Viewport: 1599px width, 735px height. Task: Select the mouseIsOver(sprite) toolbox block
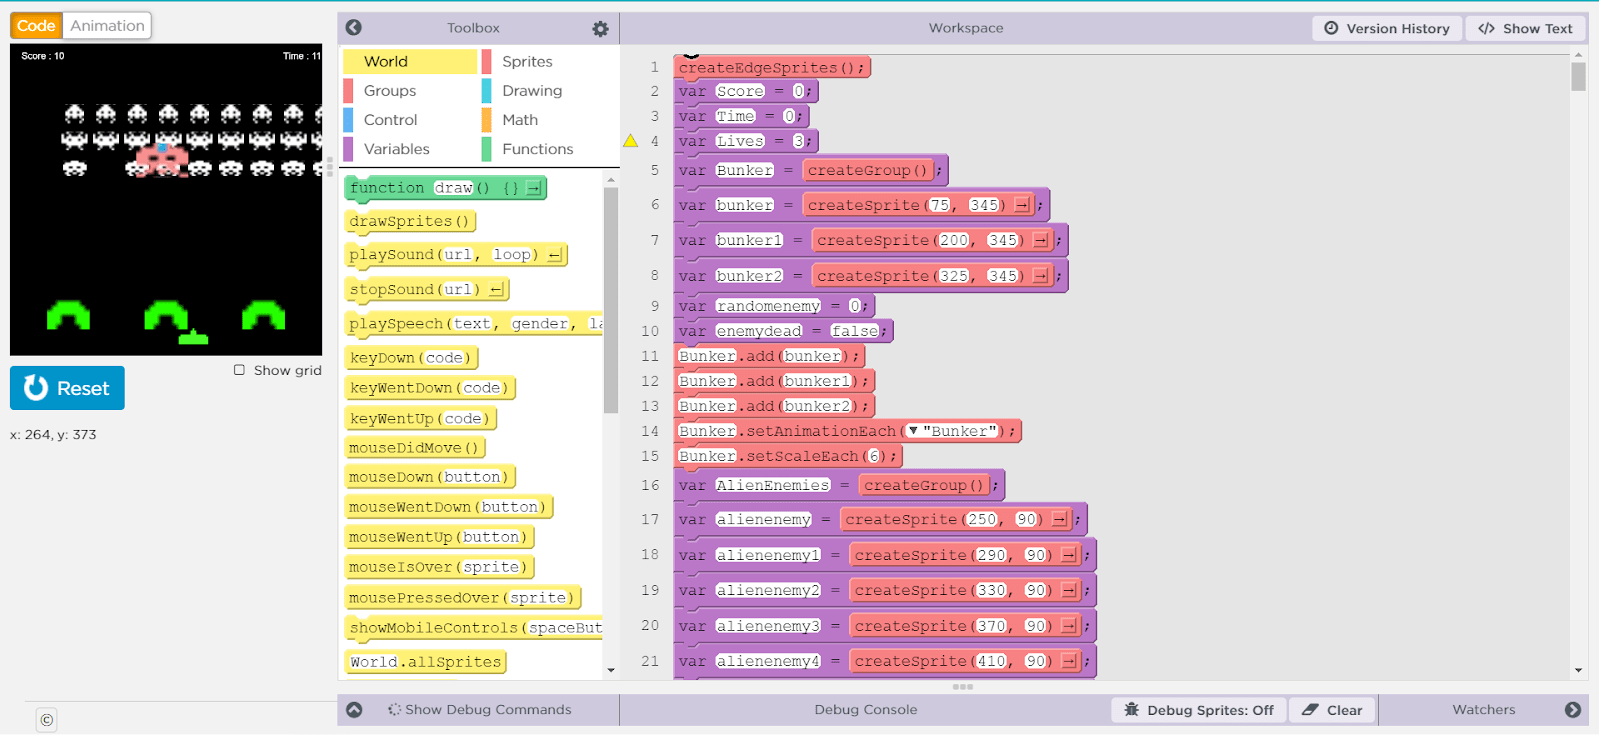tap(437, 567)
